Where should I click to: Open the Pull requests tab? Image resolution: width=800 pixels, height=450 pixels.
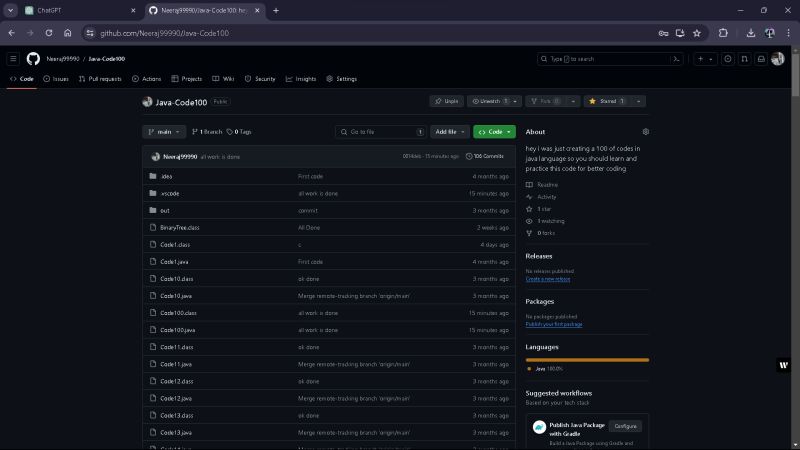[100, 79]
